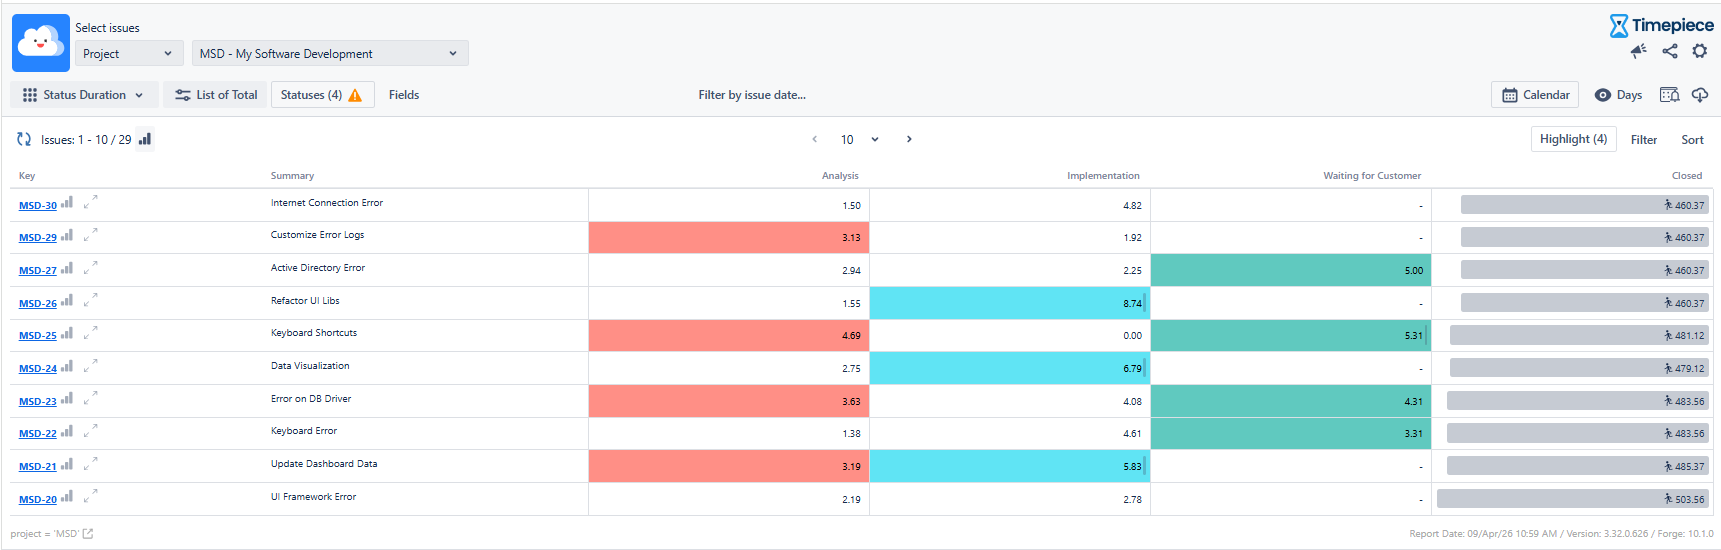Click the cloud download export icon
The height and width of the screenshot is (550, 1721).
[1699, 95]
